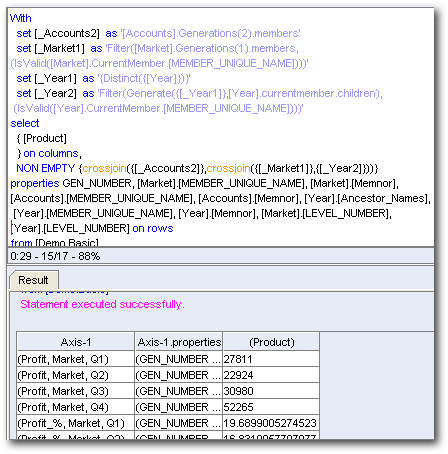Select the (Profit, Market, Q1) cell

coord(76,359)
